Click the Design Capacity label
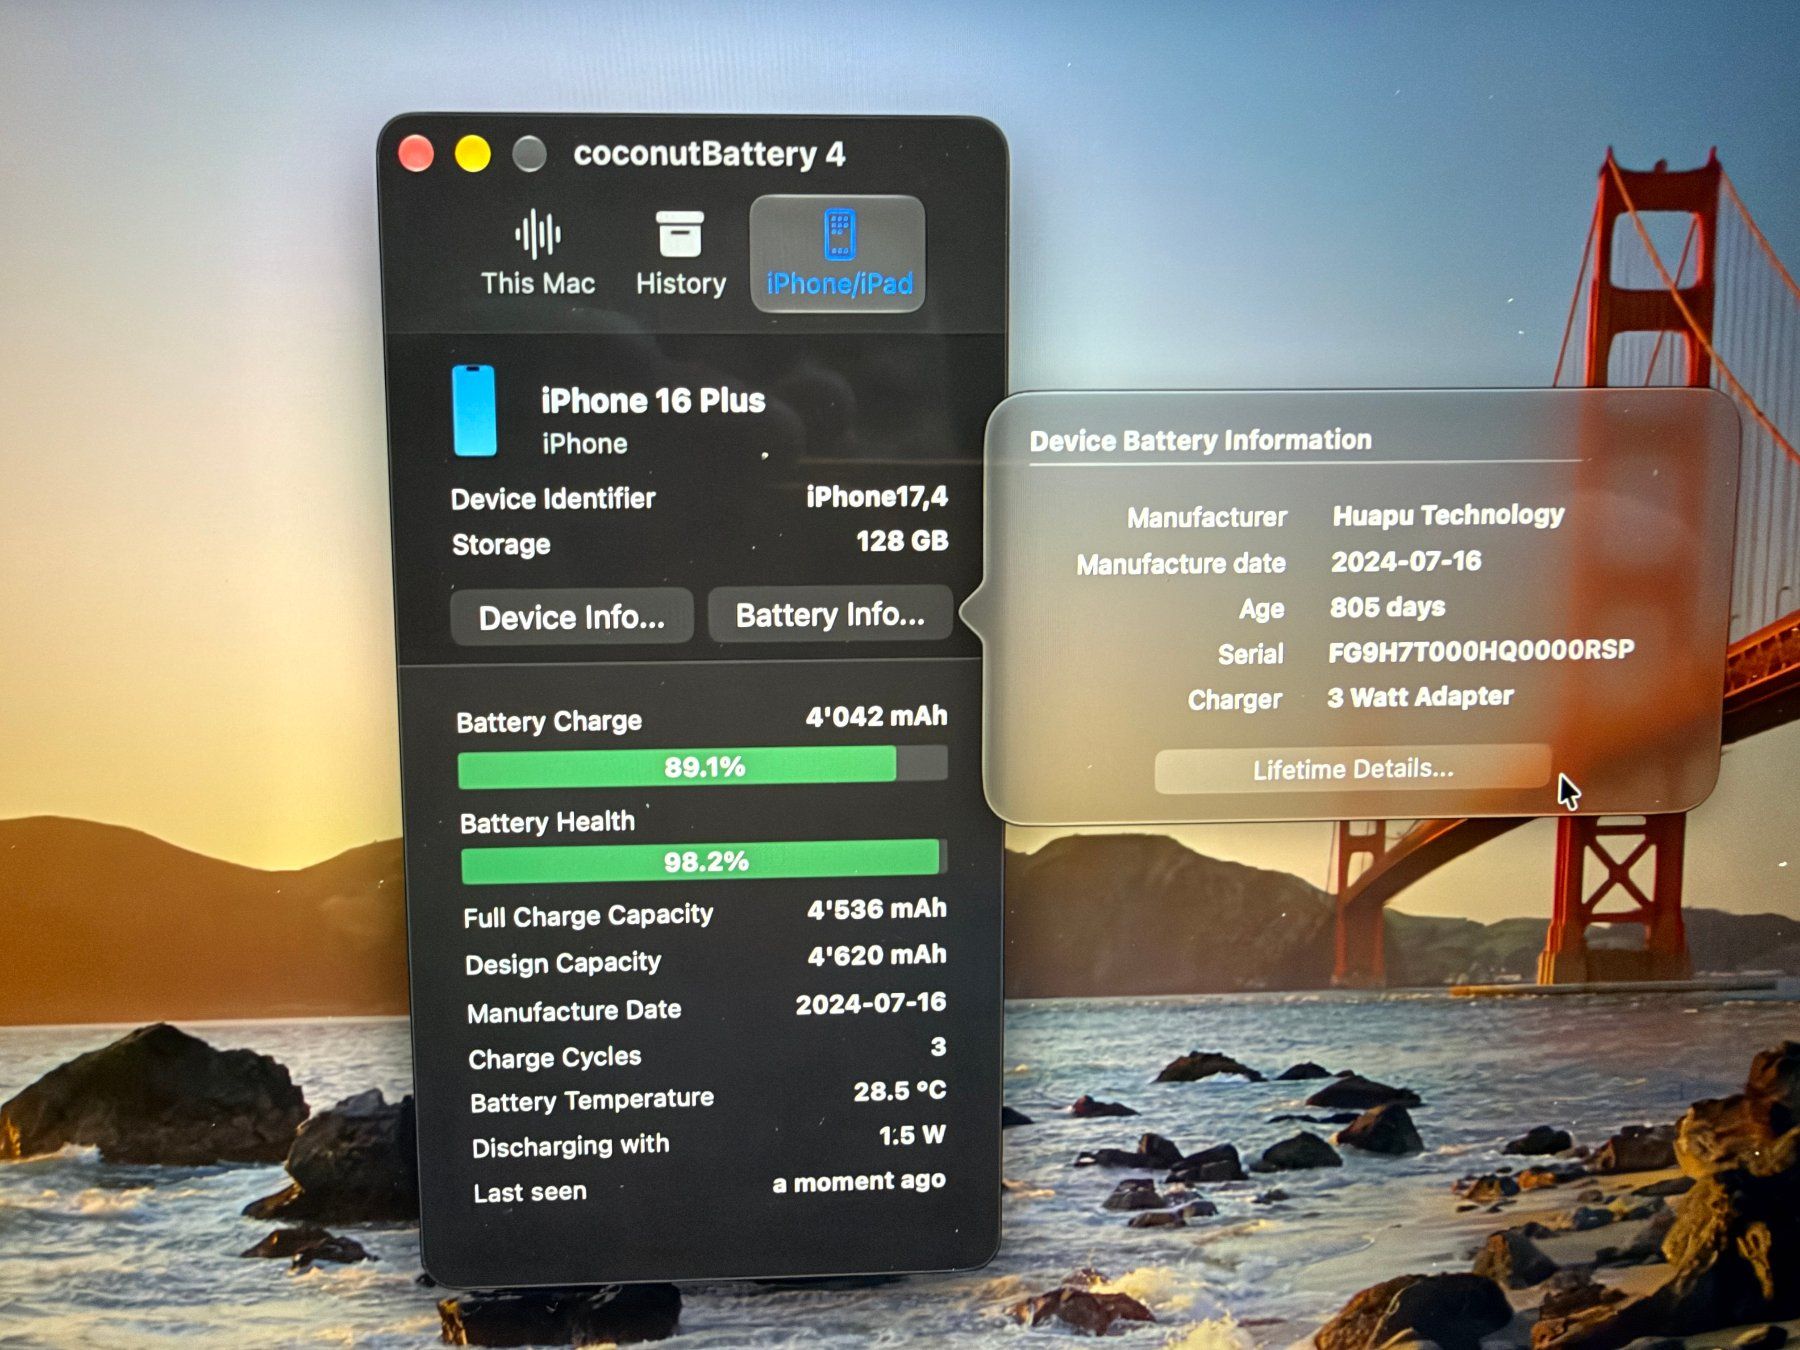This screenshot has height=1350, width=1800. pyautogui.click(x=563, y=963)
